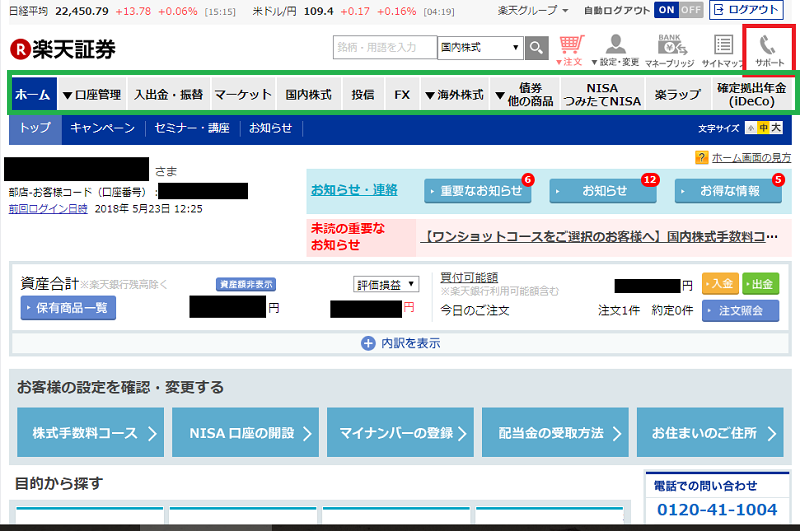Click the phone number 0120-41-1004

[717, 509]
